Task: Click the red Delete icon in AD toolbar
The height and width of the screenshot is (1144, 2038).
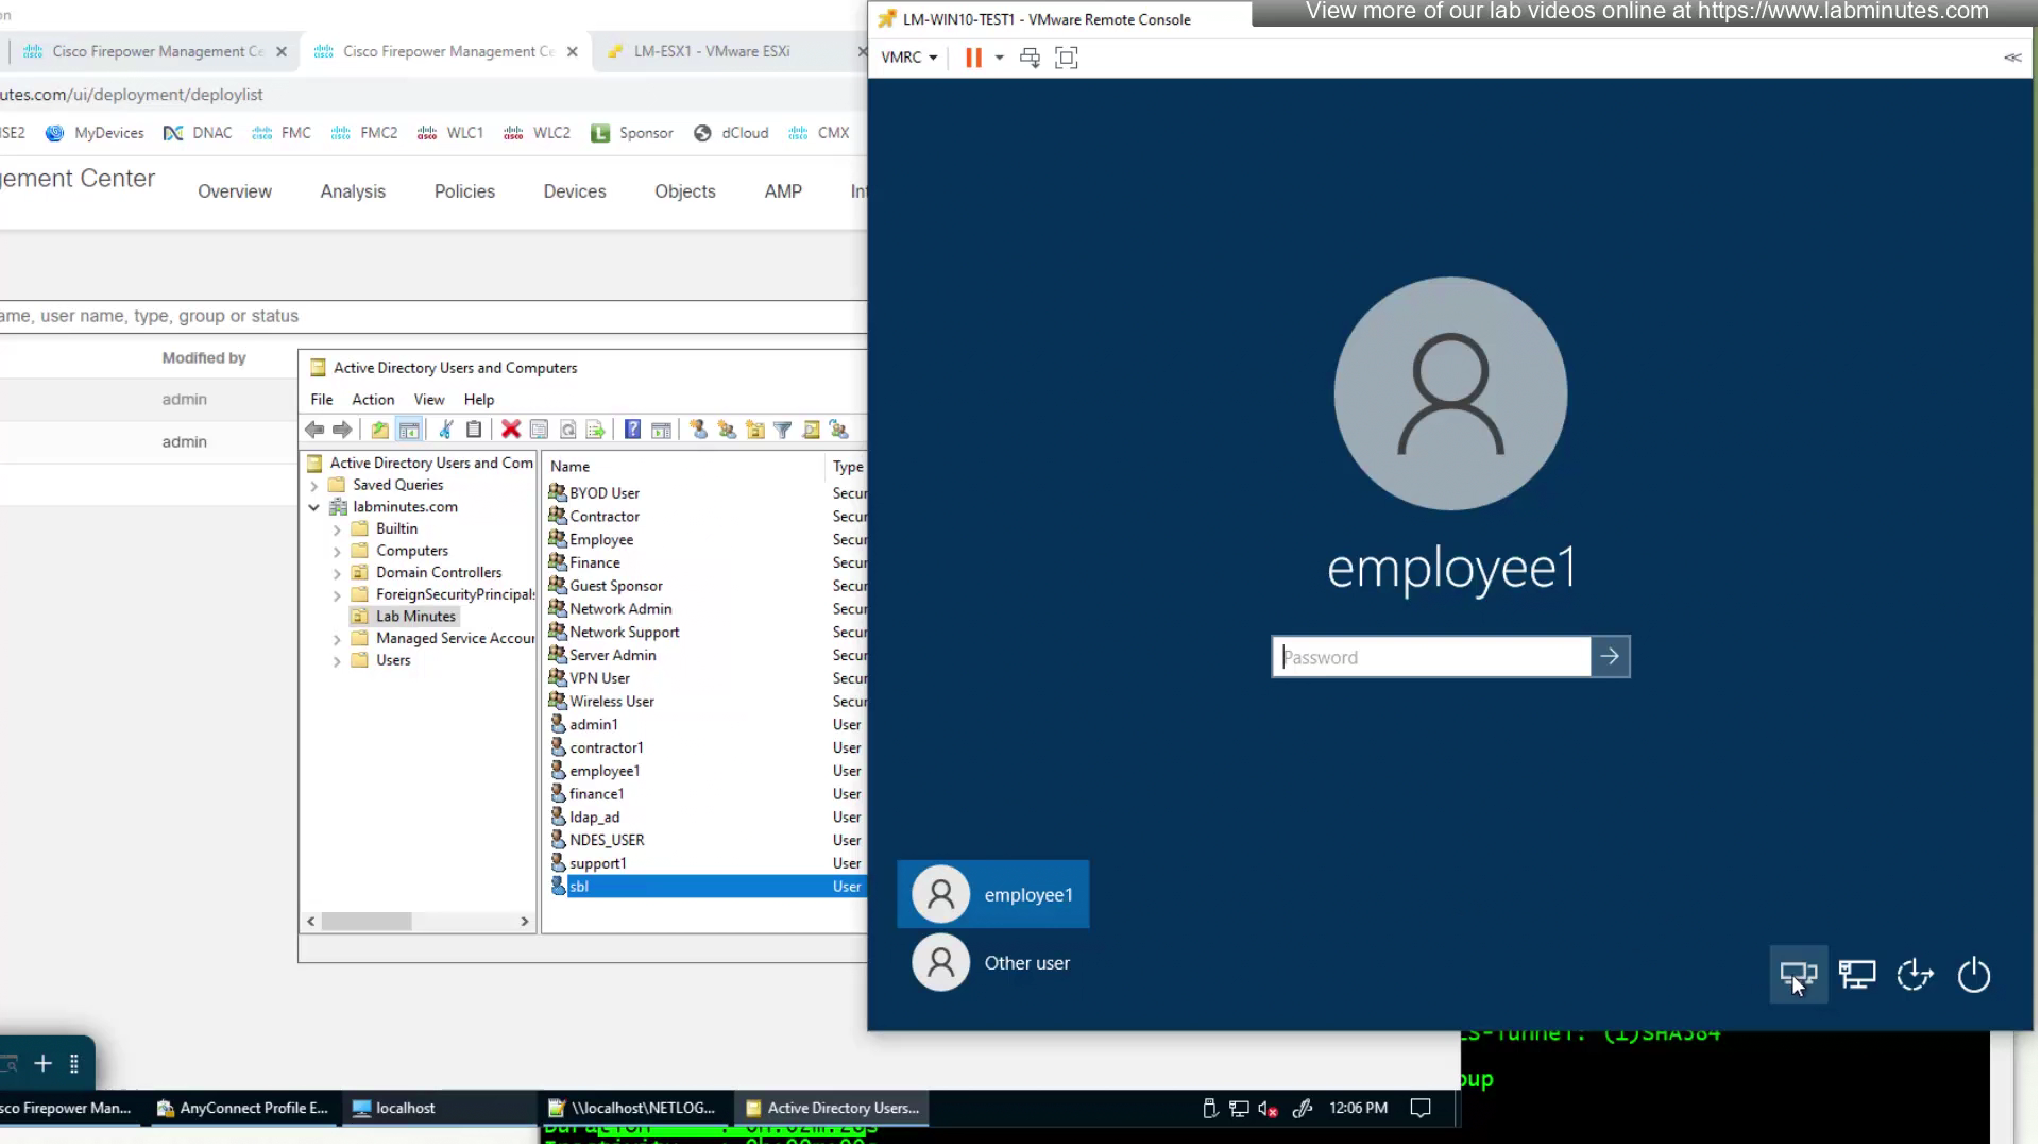Action: [x=511, y=430]
